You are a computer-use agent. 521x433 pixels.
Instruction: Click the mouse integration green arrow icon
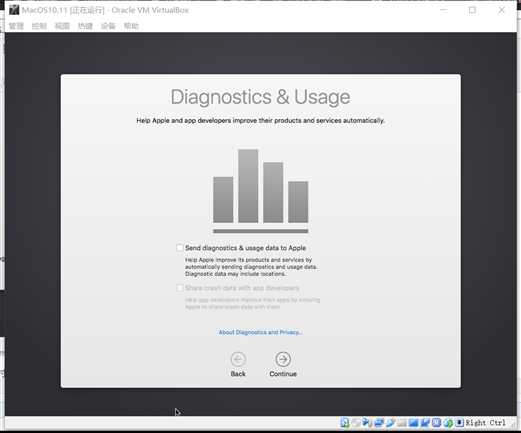coord(448,423)
